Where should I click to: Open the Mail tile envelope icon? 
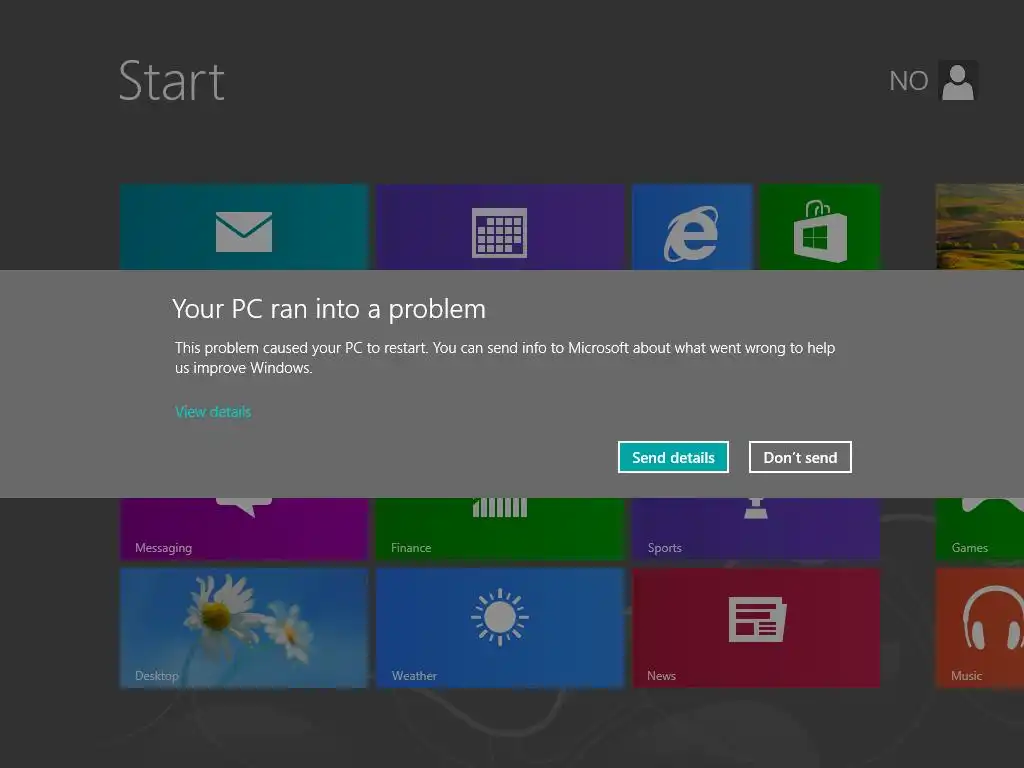click(x=244, y=232)
